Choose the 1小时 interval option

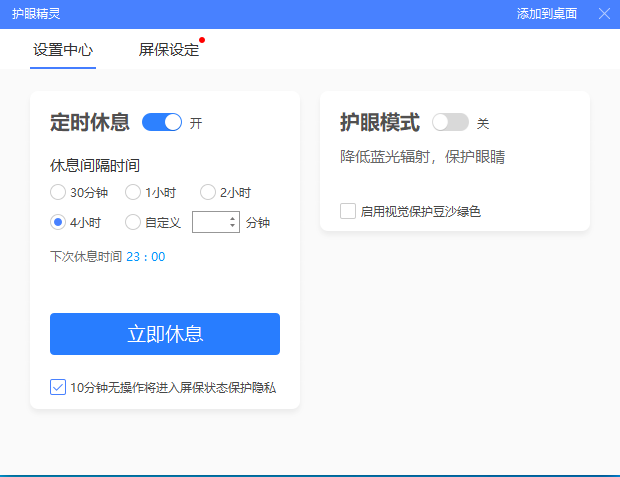133,192
